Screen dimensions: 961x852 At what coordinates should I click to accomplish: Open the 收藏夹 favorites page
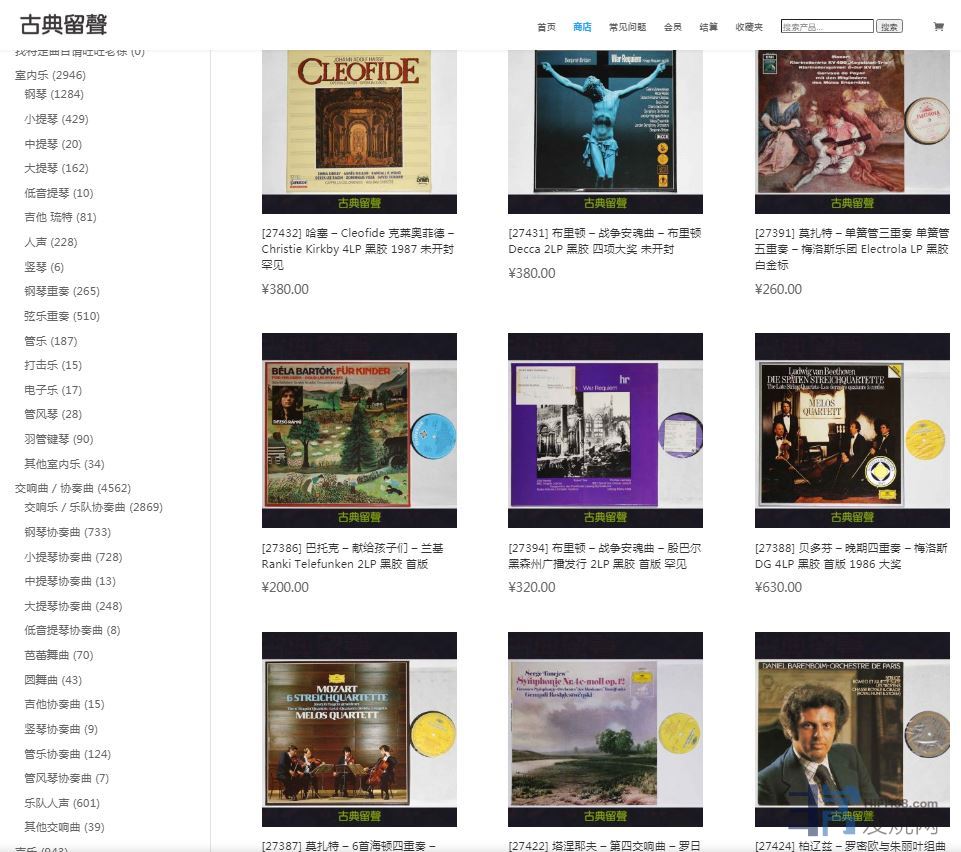click(x=749, y=27)
